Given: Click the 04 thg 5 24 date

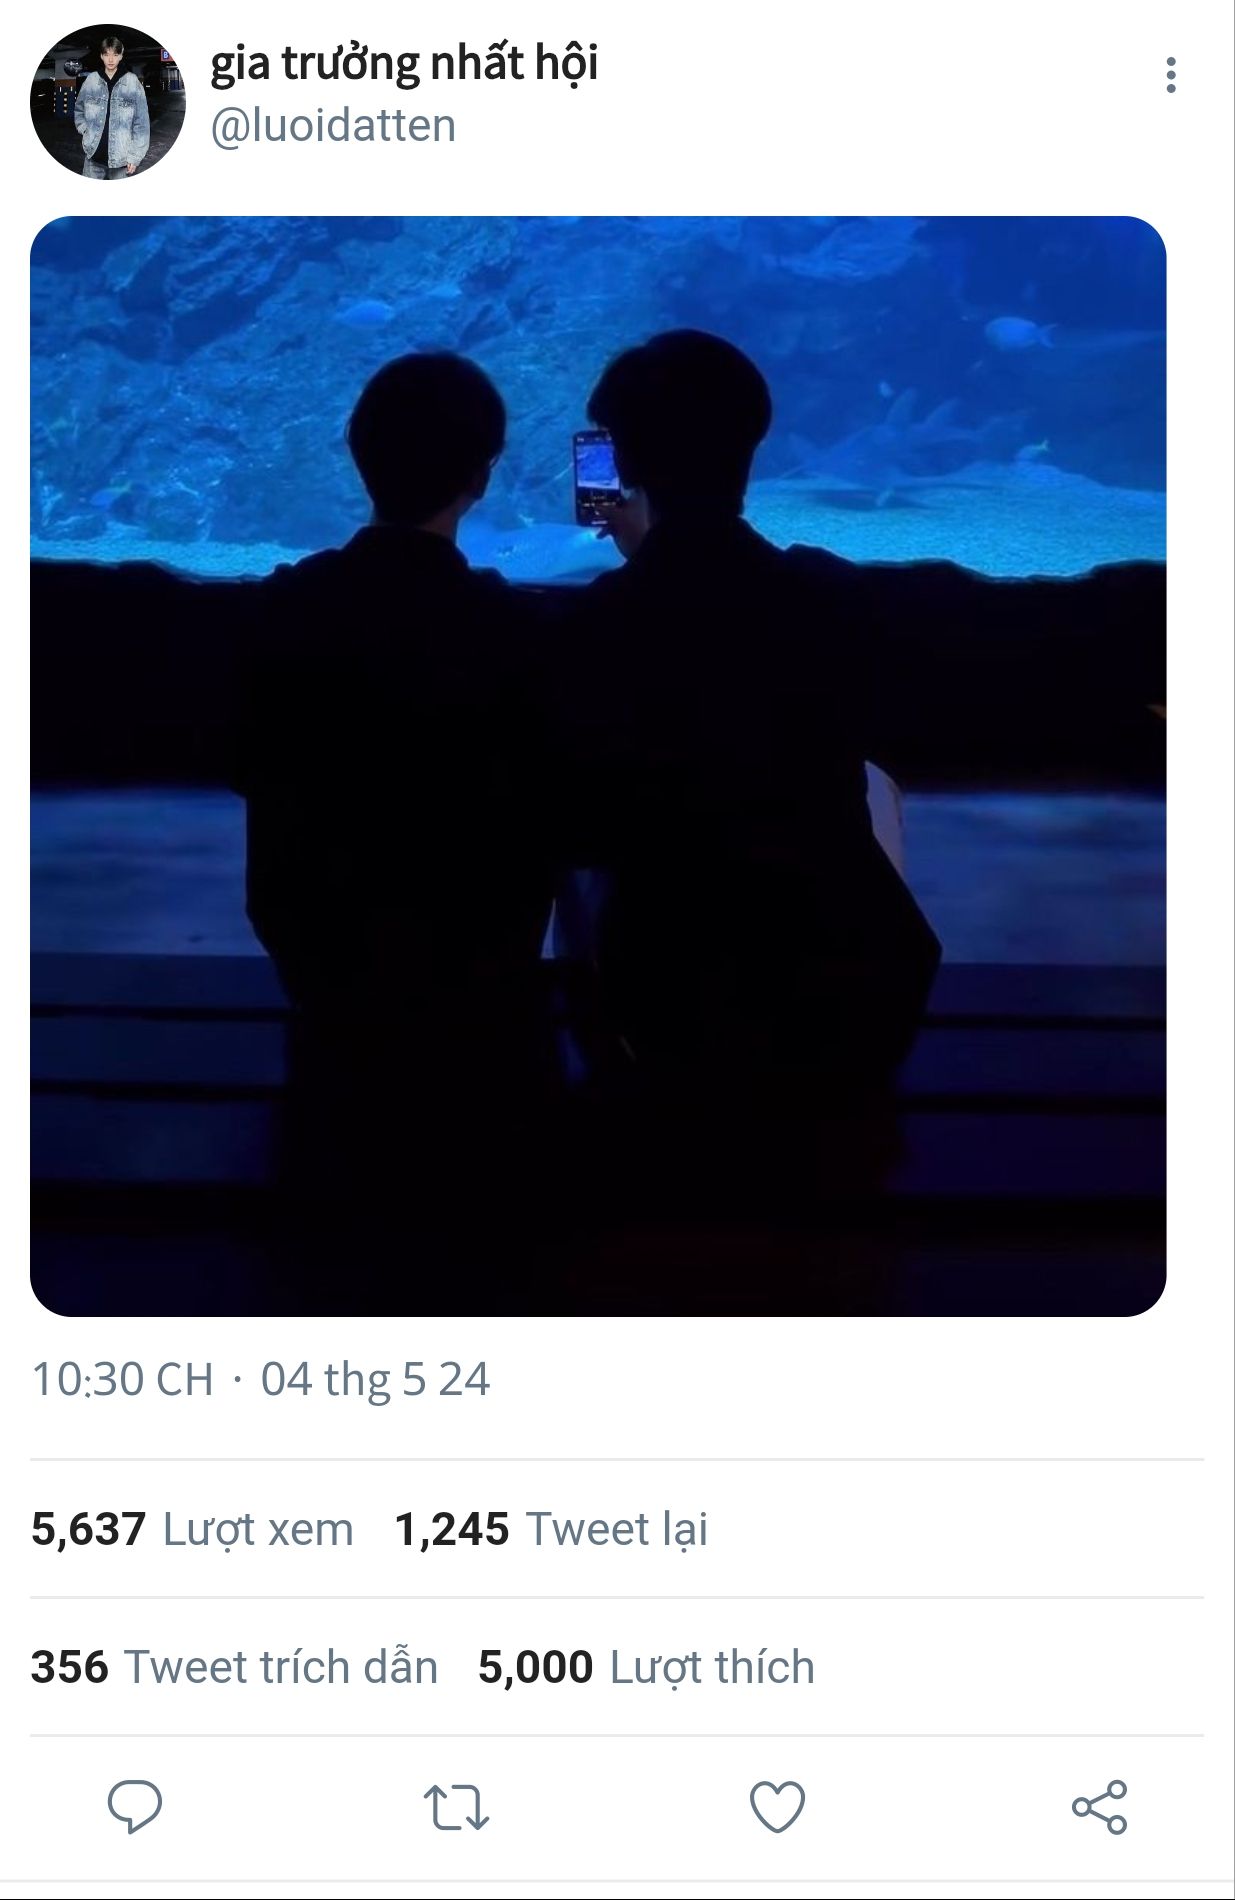Looking at the screenshot, I should coord(376,1380).
